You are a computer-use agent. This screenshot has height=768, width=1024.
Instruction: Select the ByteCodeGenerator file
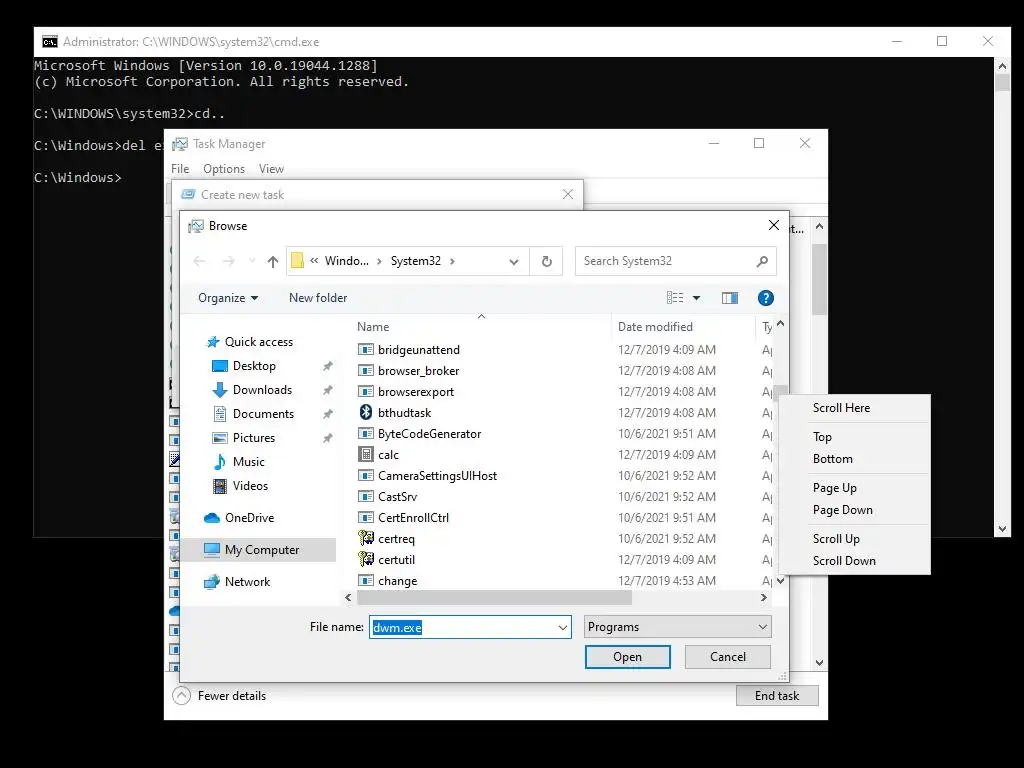tap(429, 434)
